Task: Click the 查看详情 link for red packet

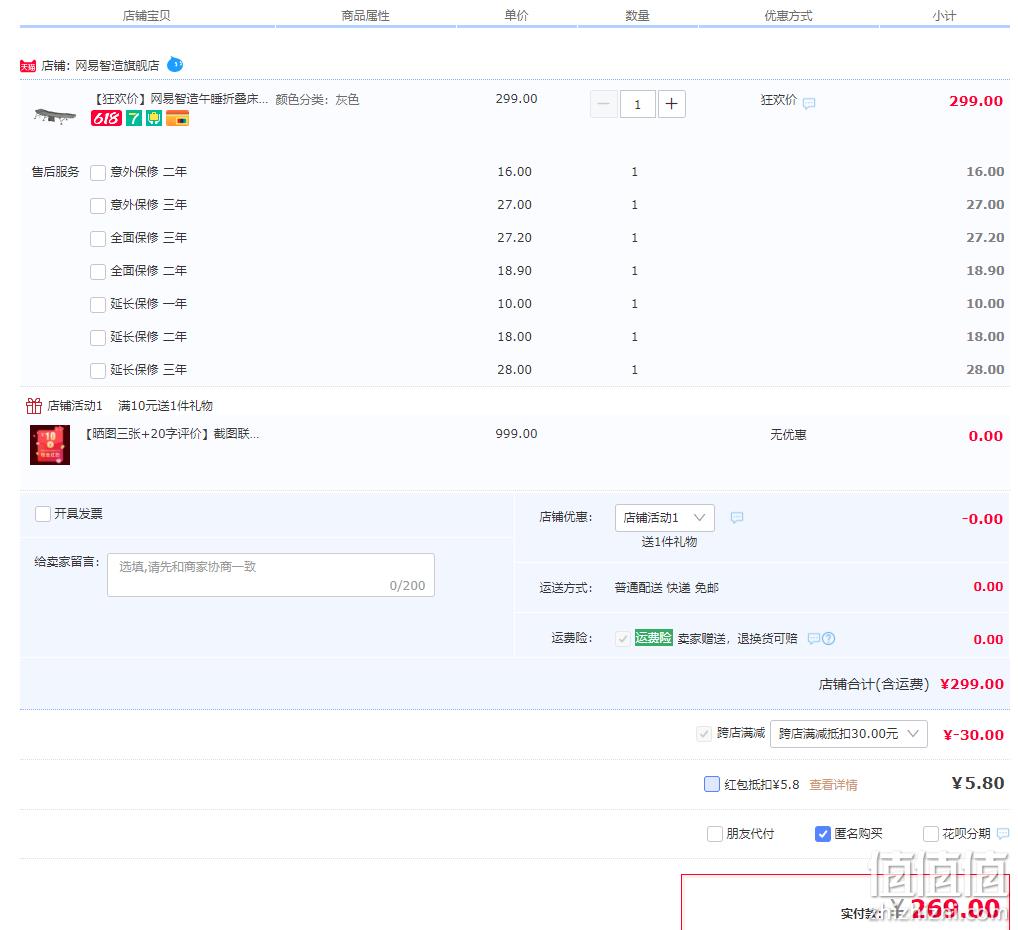Action: (833, 785)
